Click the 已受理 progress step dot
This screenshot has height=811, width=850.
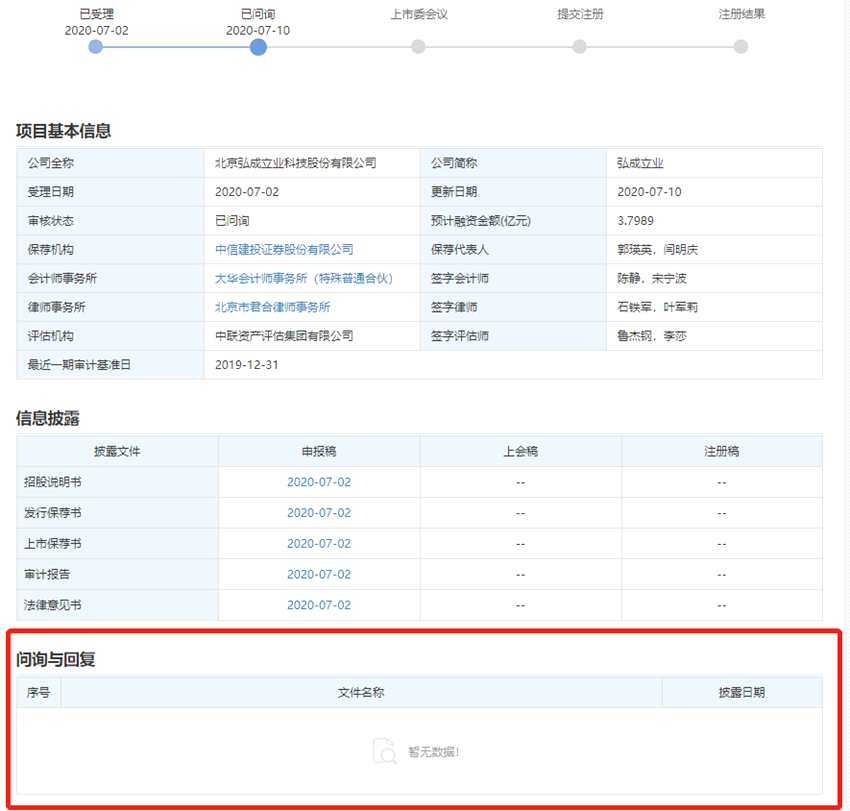95,47
